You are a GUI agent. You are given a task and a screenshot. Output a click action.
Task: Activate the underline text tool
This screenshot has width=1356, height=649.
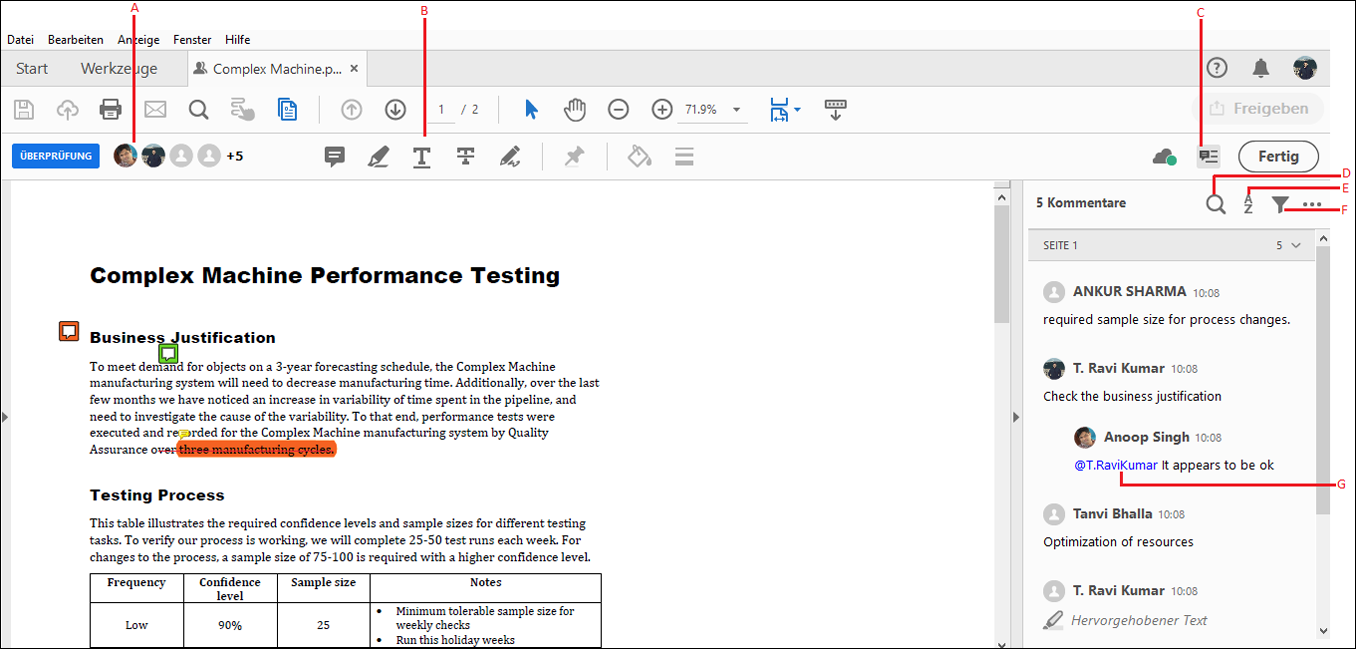421,156
